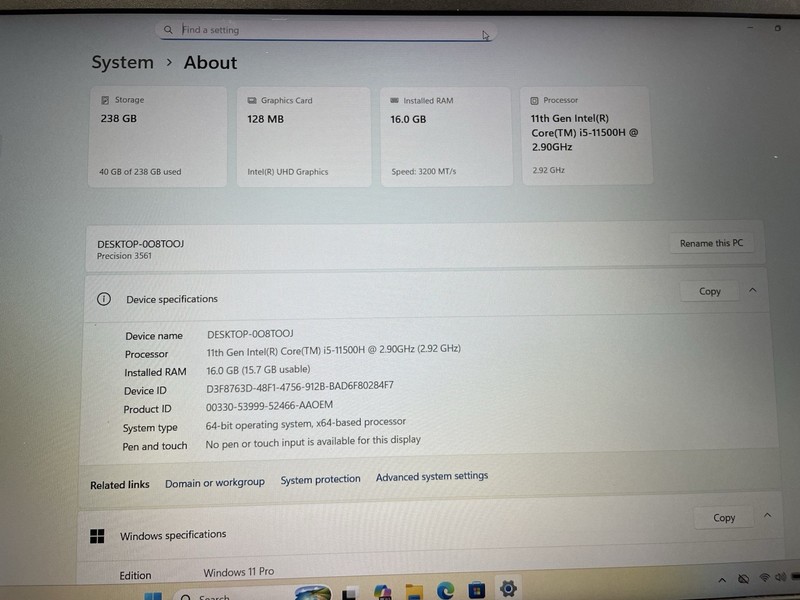Click the Windows 11 Pro edition value
This screenshot has width=800, height=600.
coord(239,572)
